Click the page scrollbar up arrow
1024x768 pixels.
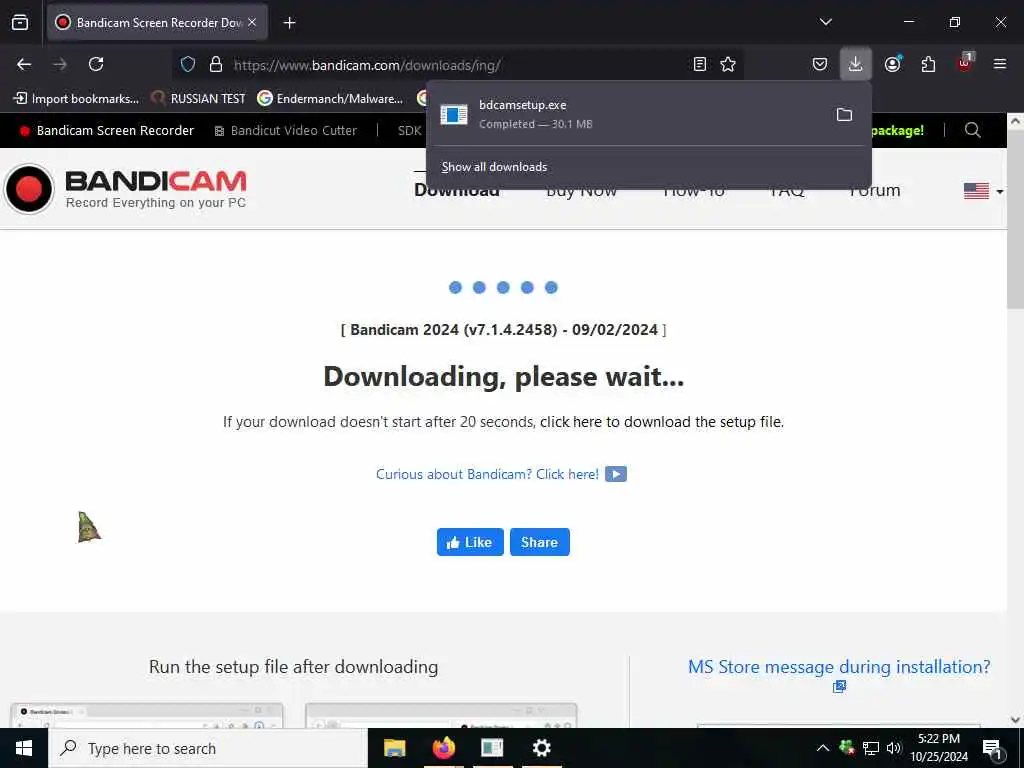[1015, 121]
